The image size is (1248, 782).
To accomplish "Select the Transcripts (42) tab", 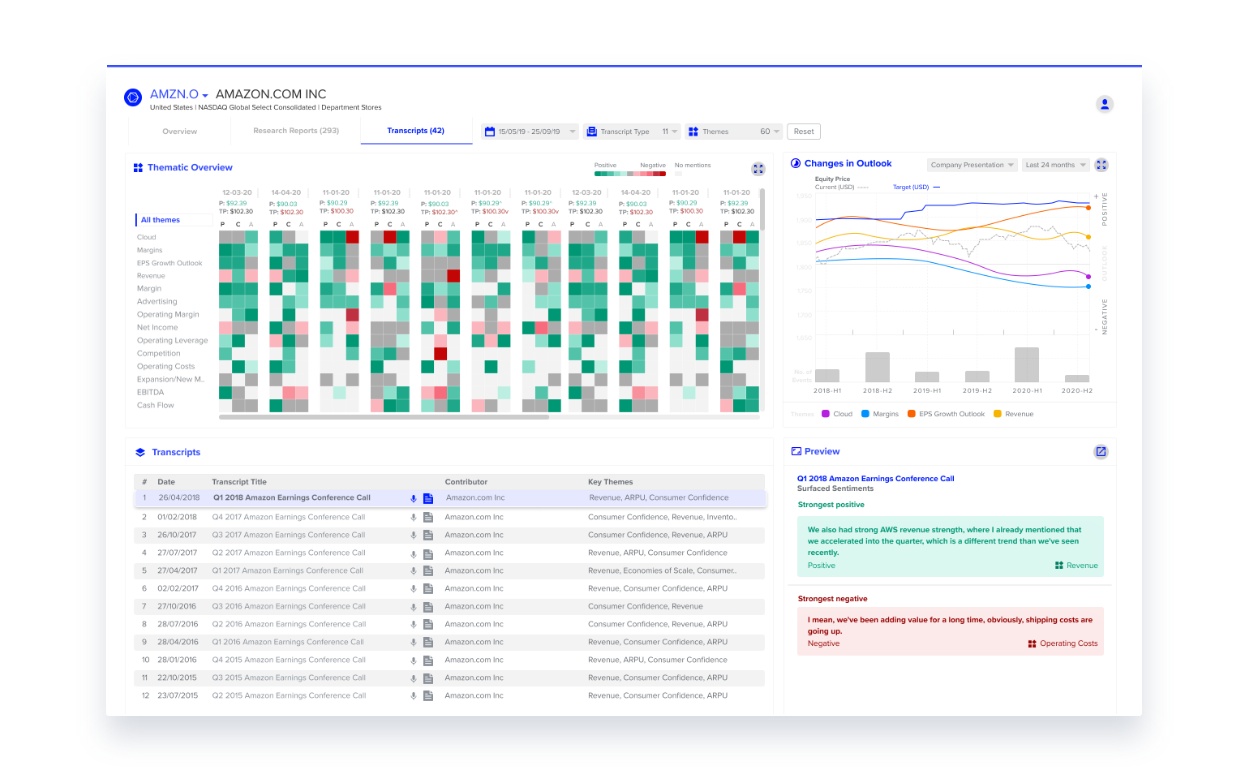I will coord(416,131).
